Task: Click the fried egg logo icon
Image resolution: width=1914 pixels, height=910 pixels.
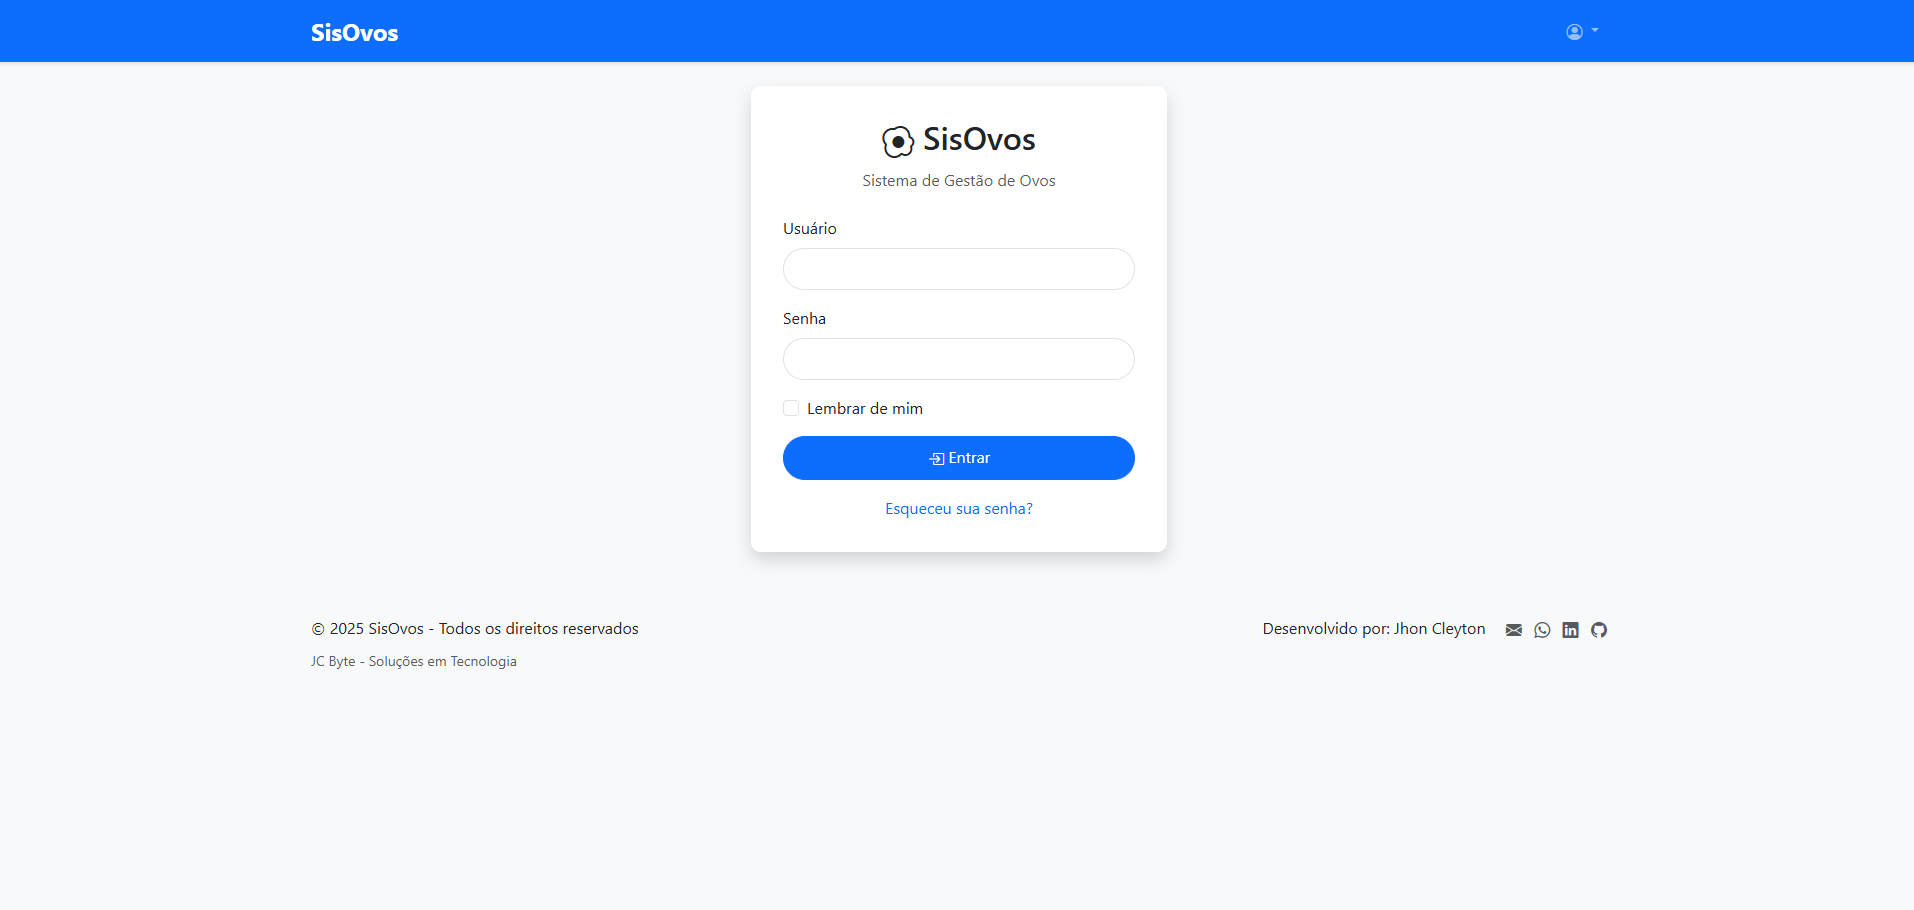Action: (898, 142)
